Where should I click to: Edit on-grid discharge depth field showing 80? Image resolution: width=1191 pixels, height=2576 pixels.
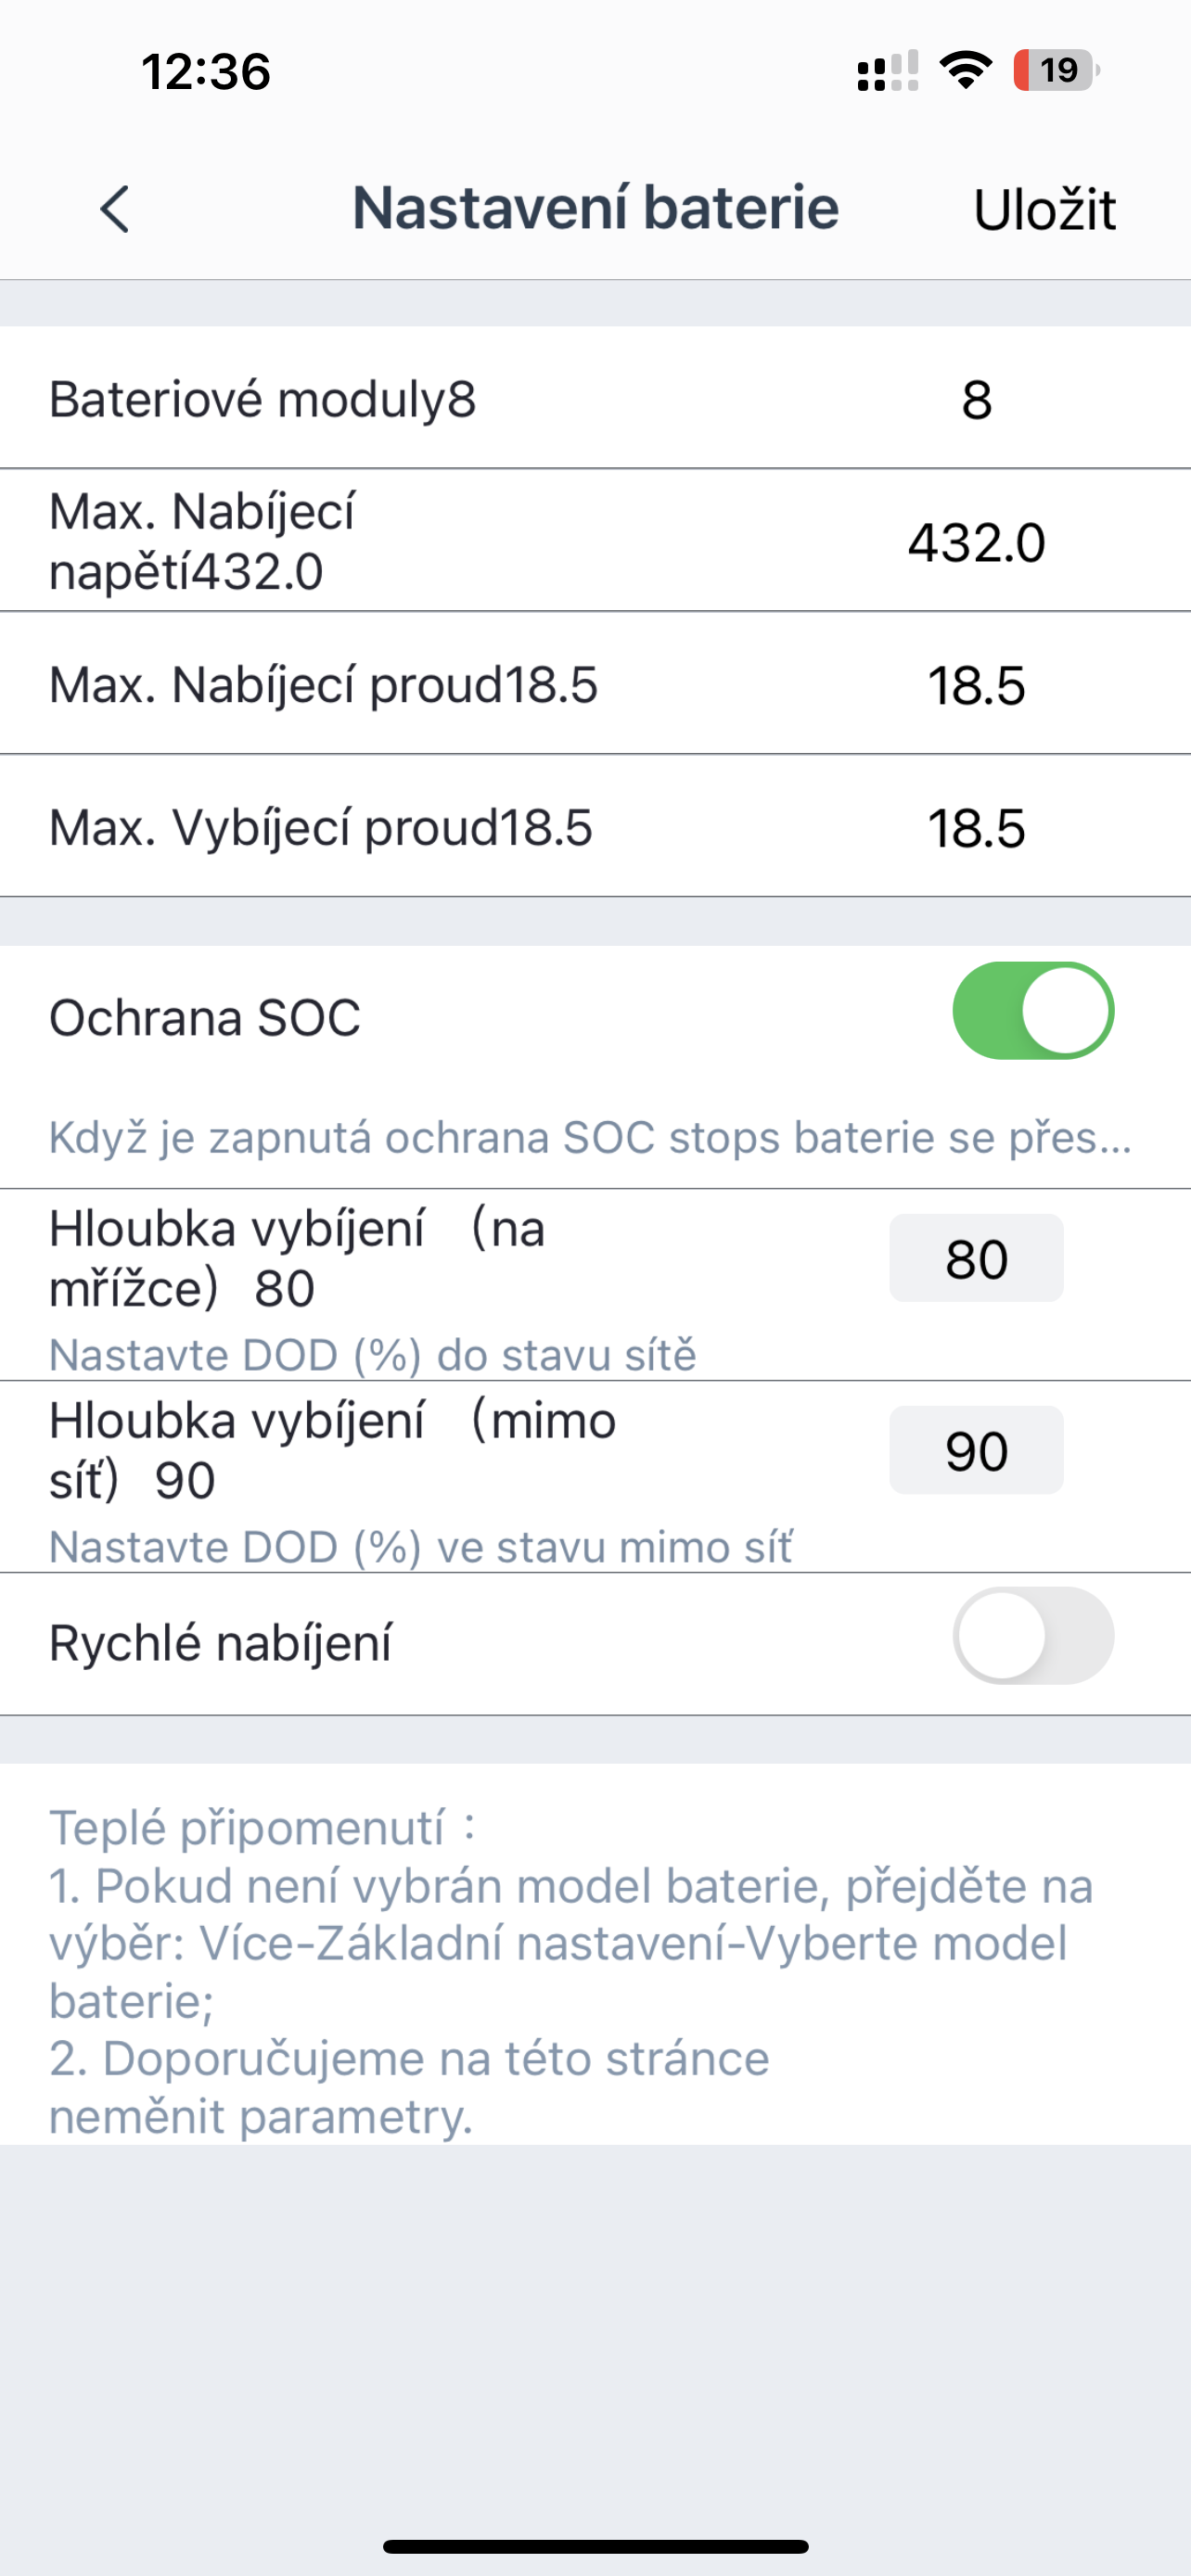(x=976, y=1258)
